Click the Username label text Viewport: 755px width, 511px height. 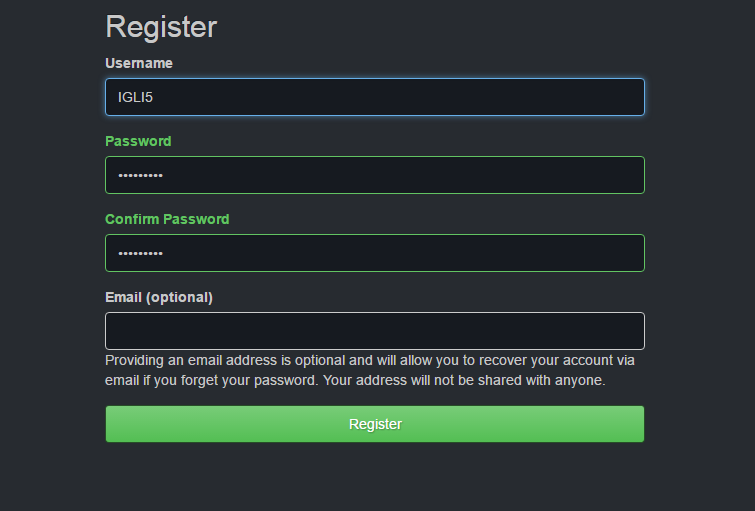click(139, 63)
